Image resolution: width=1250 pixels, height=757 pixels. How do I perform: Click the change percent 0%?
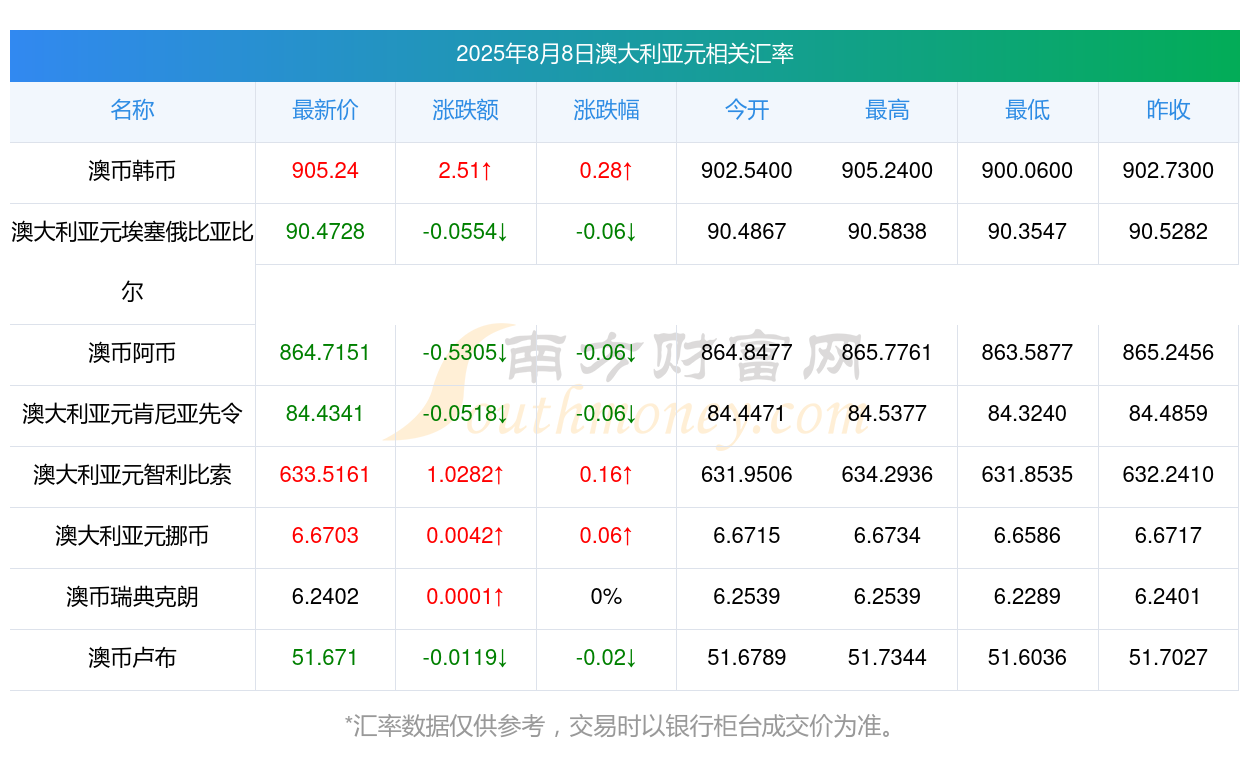tap(606, 597)
